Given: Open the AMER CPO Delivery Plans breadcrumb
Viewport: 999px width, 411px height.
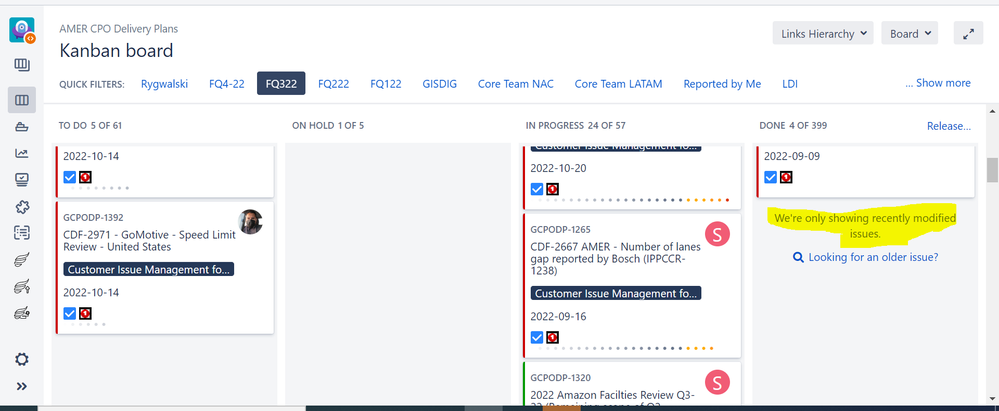Looking at the screenshot, I should pos(119,29).
